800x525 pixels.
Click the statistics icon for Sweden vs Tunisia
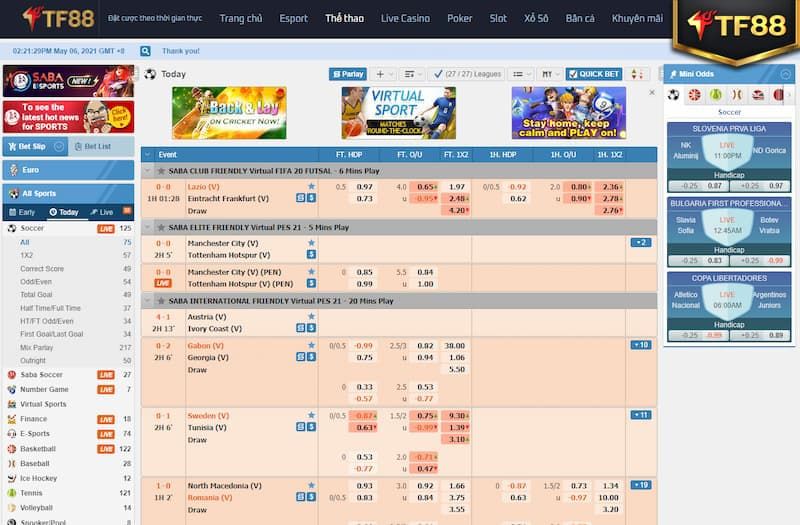pyautogui.click(x=301, y=427)
